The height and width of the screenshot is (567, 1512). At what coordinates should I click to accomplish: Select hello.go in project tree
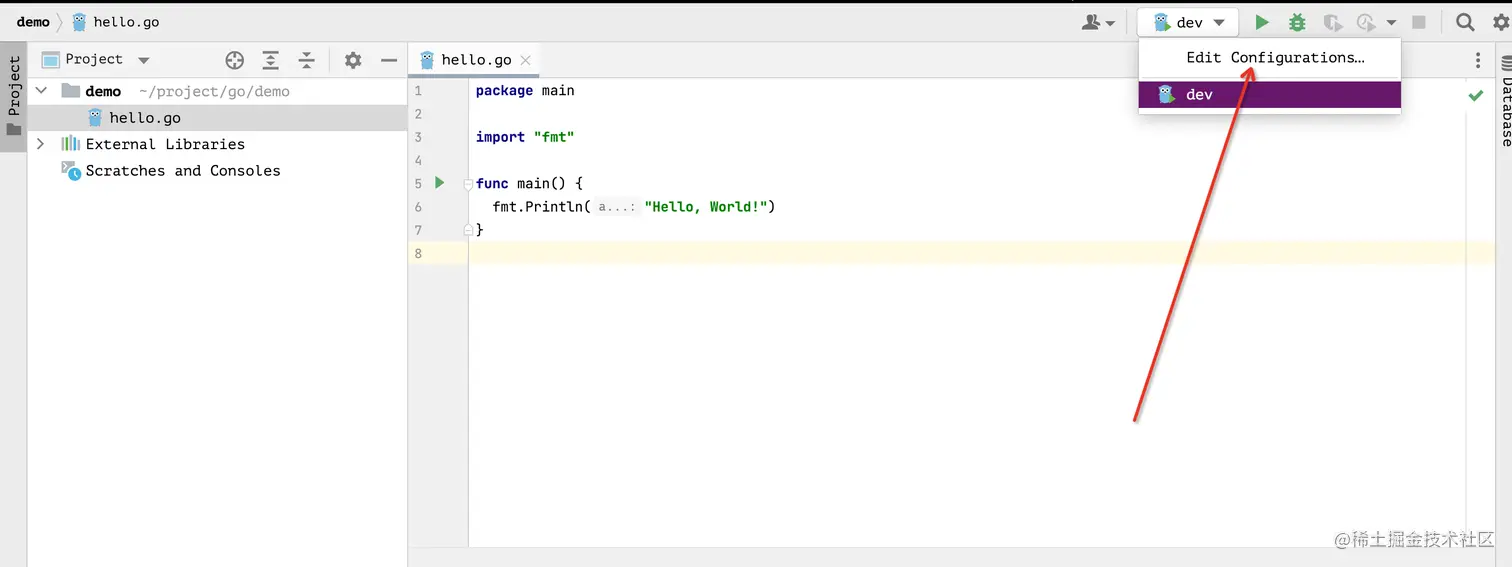point(217,117)
